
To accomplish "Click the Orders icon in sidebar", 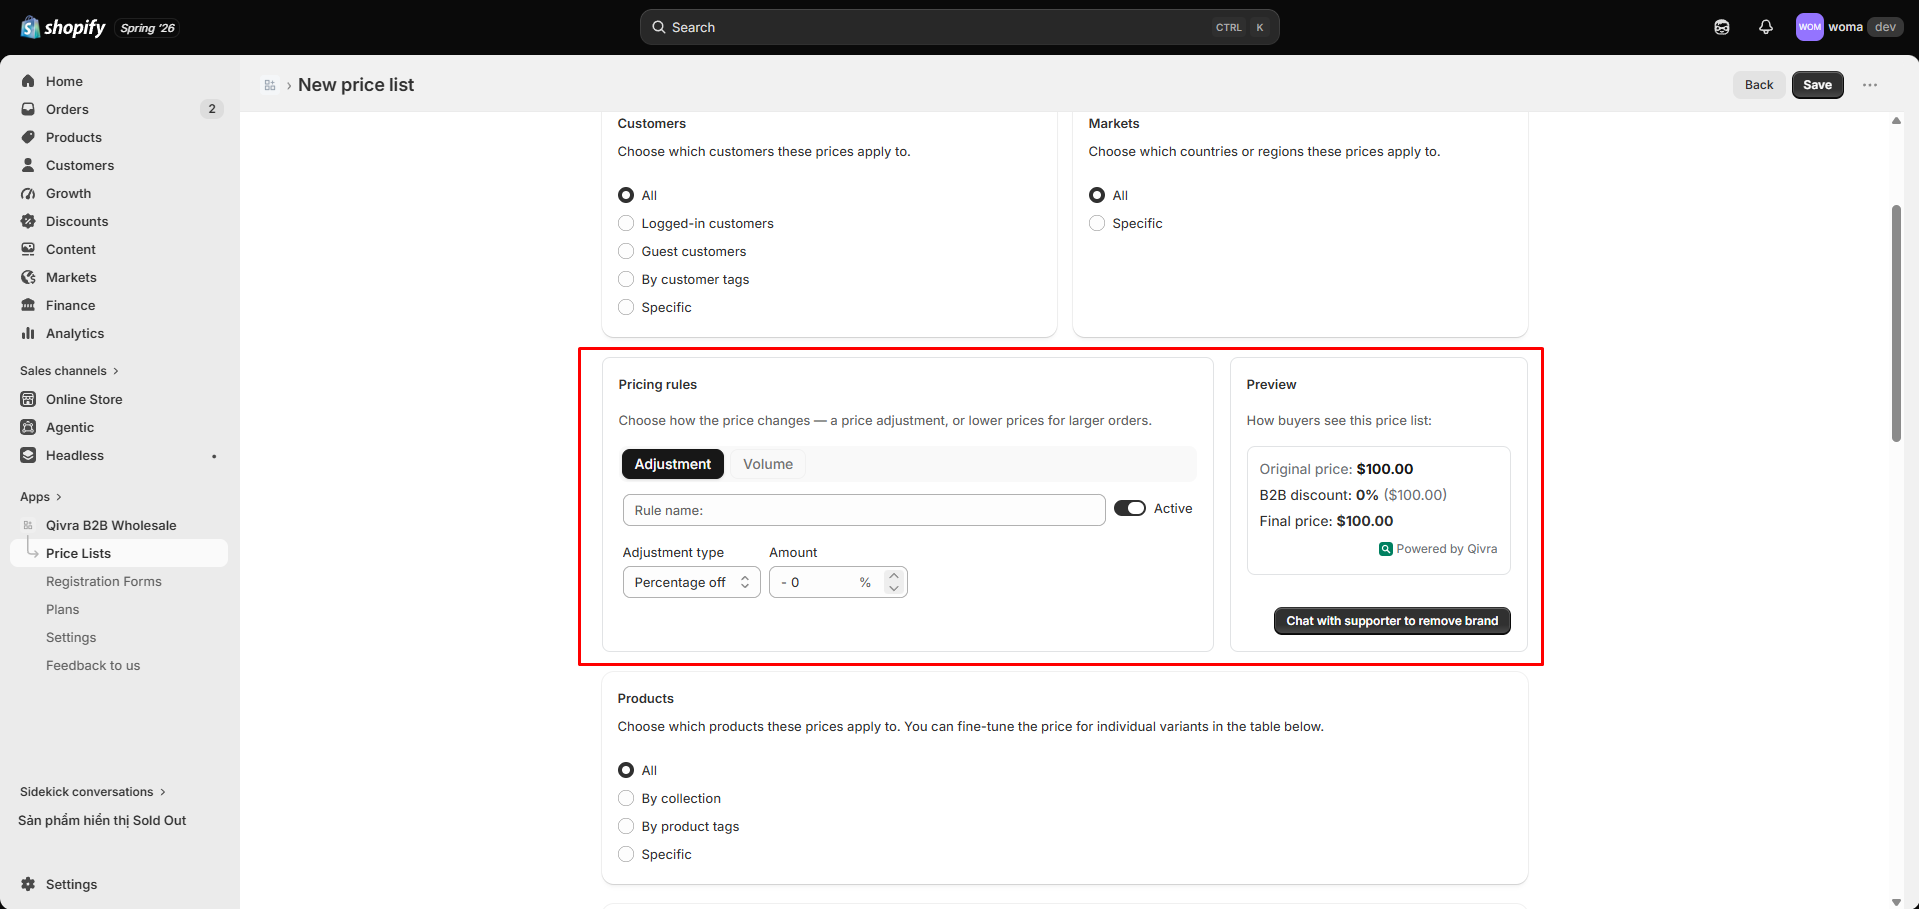I will click(x=28, y=109).
